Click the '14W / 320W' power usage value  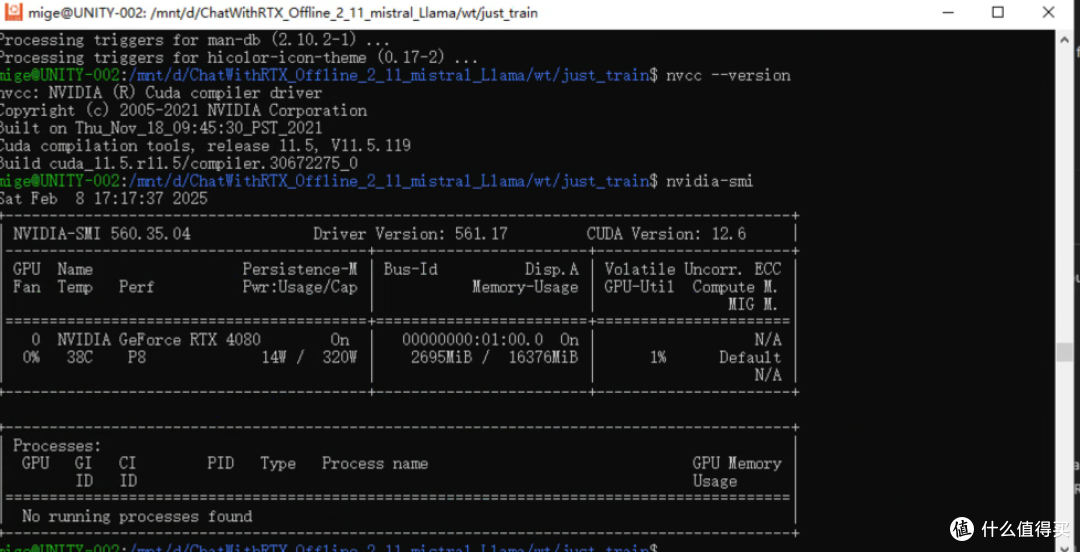coord(309,358)
